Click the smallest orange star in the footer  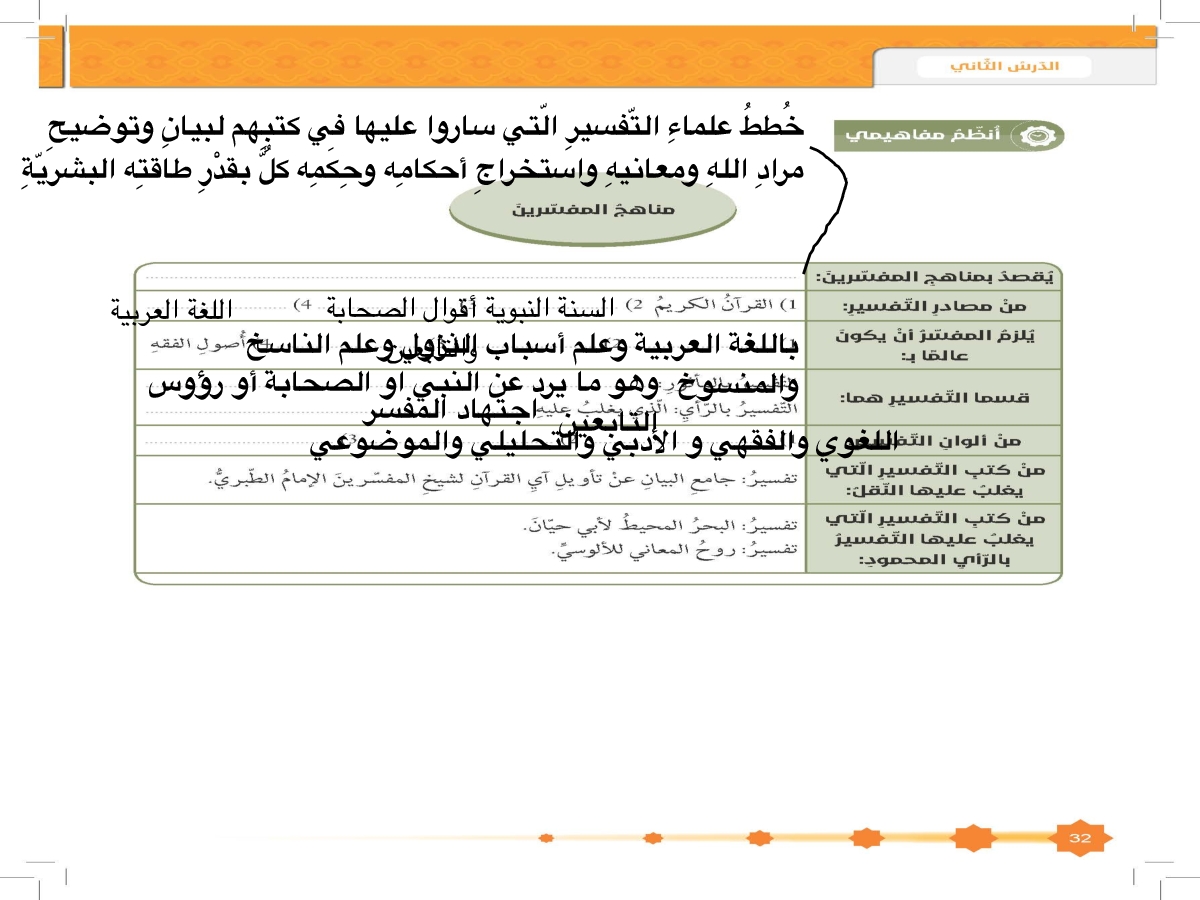click(546, 837)
